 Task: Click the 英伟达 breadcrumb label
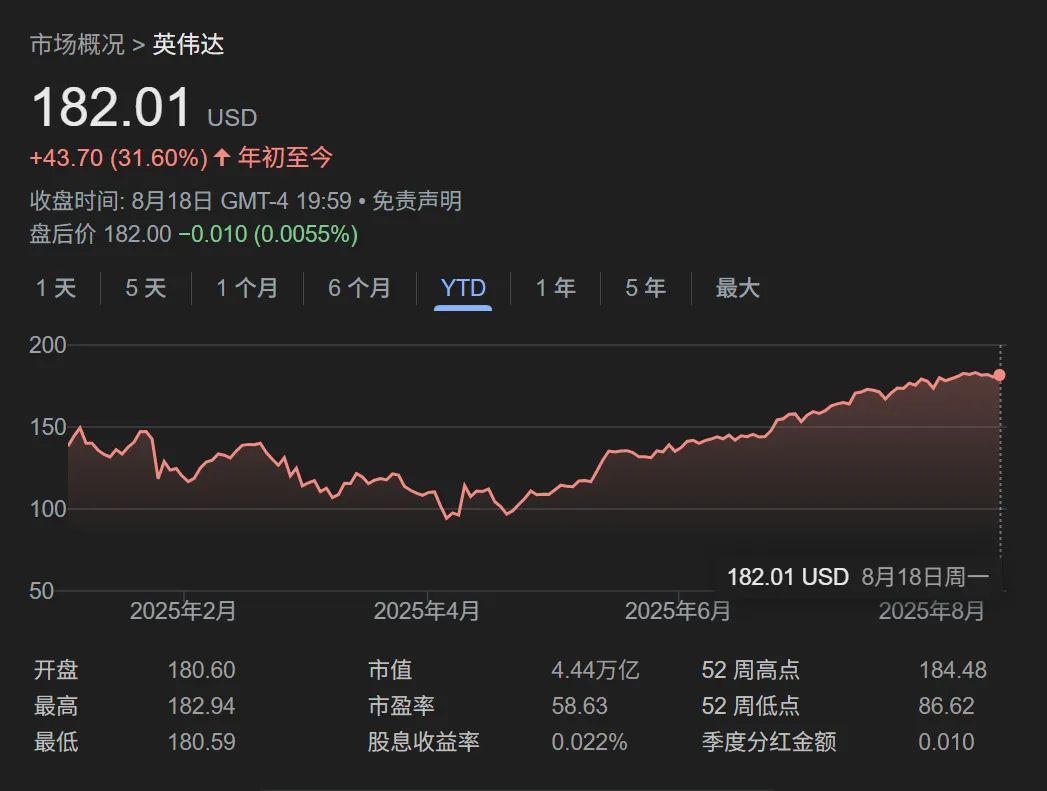(190, 45)
